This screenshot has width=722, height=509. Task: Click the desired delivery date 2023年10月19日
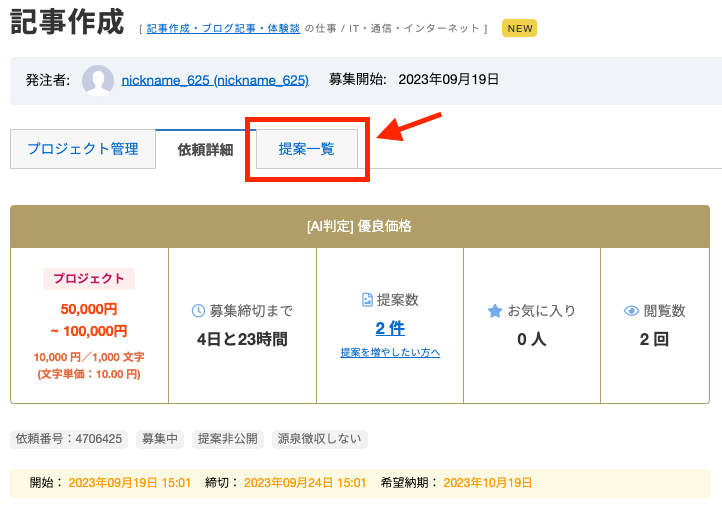(x=488, y=483)
